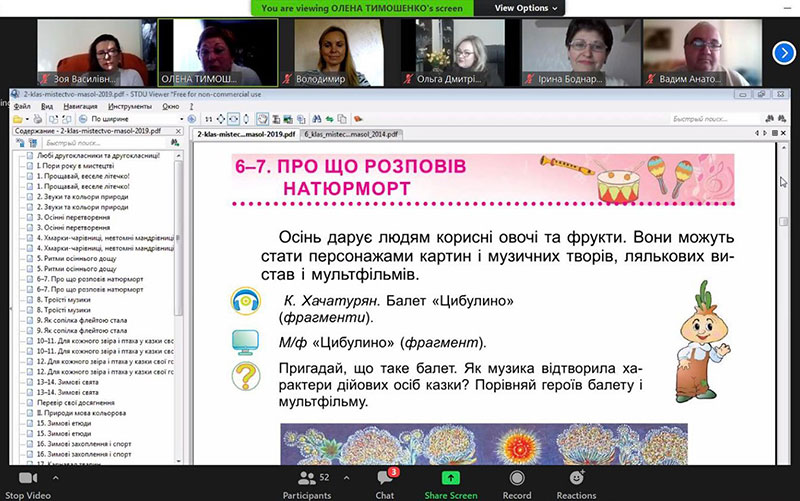Toggle fit width zoom icon
Image resolution: width=800 pixels, height=501 pixels.
(x=233, y=119)
